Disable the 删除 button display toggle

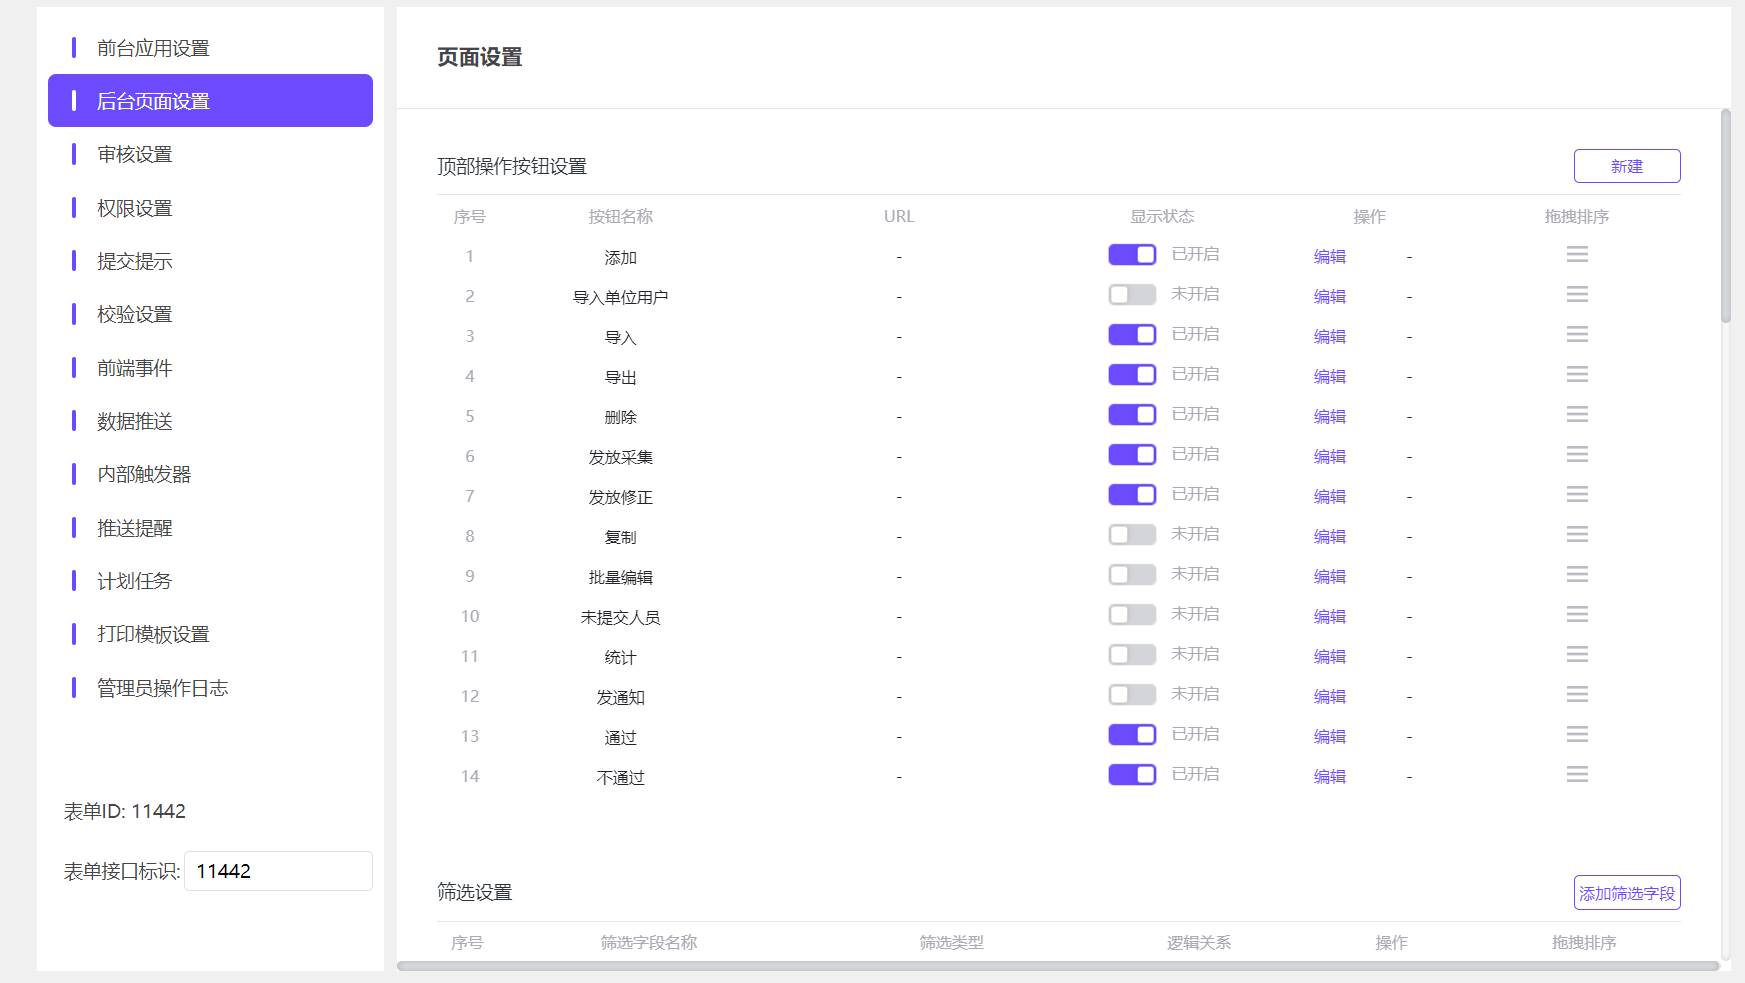(x=1132, y=415)
